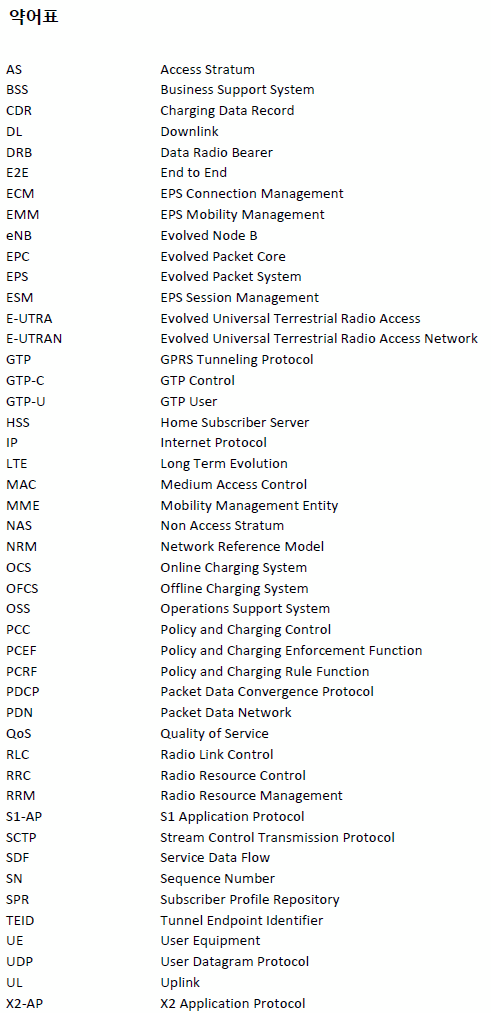Click Data Radio Bearer definition
Viewport: 491px width, 1013px height.
pos(216,152)
